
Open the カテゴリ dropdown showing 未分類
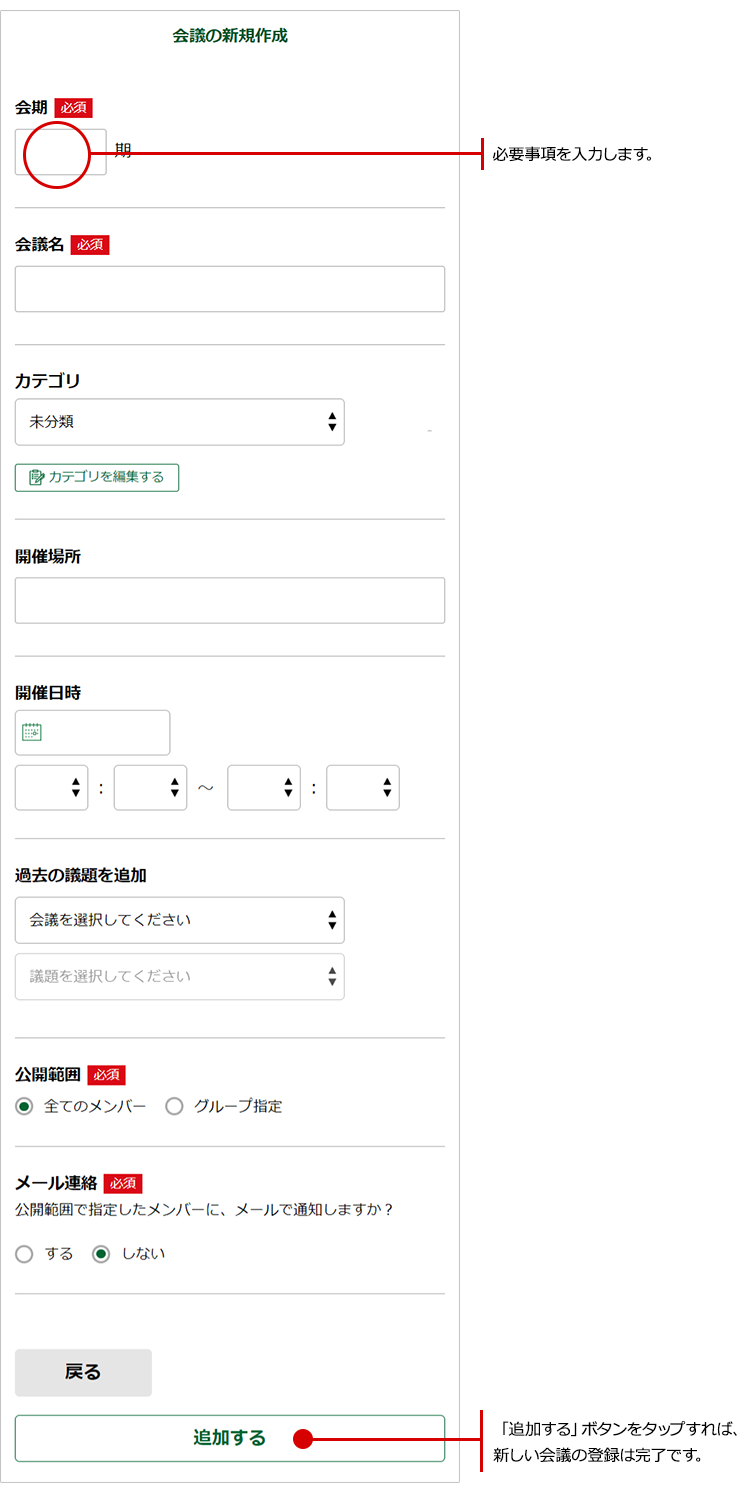pos(180,422)
